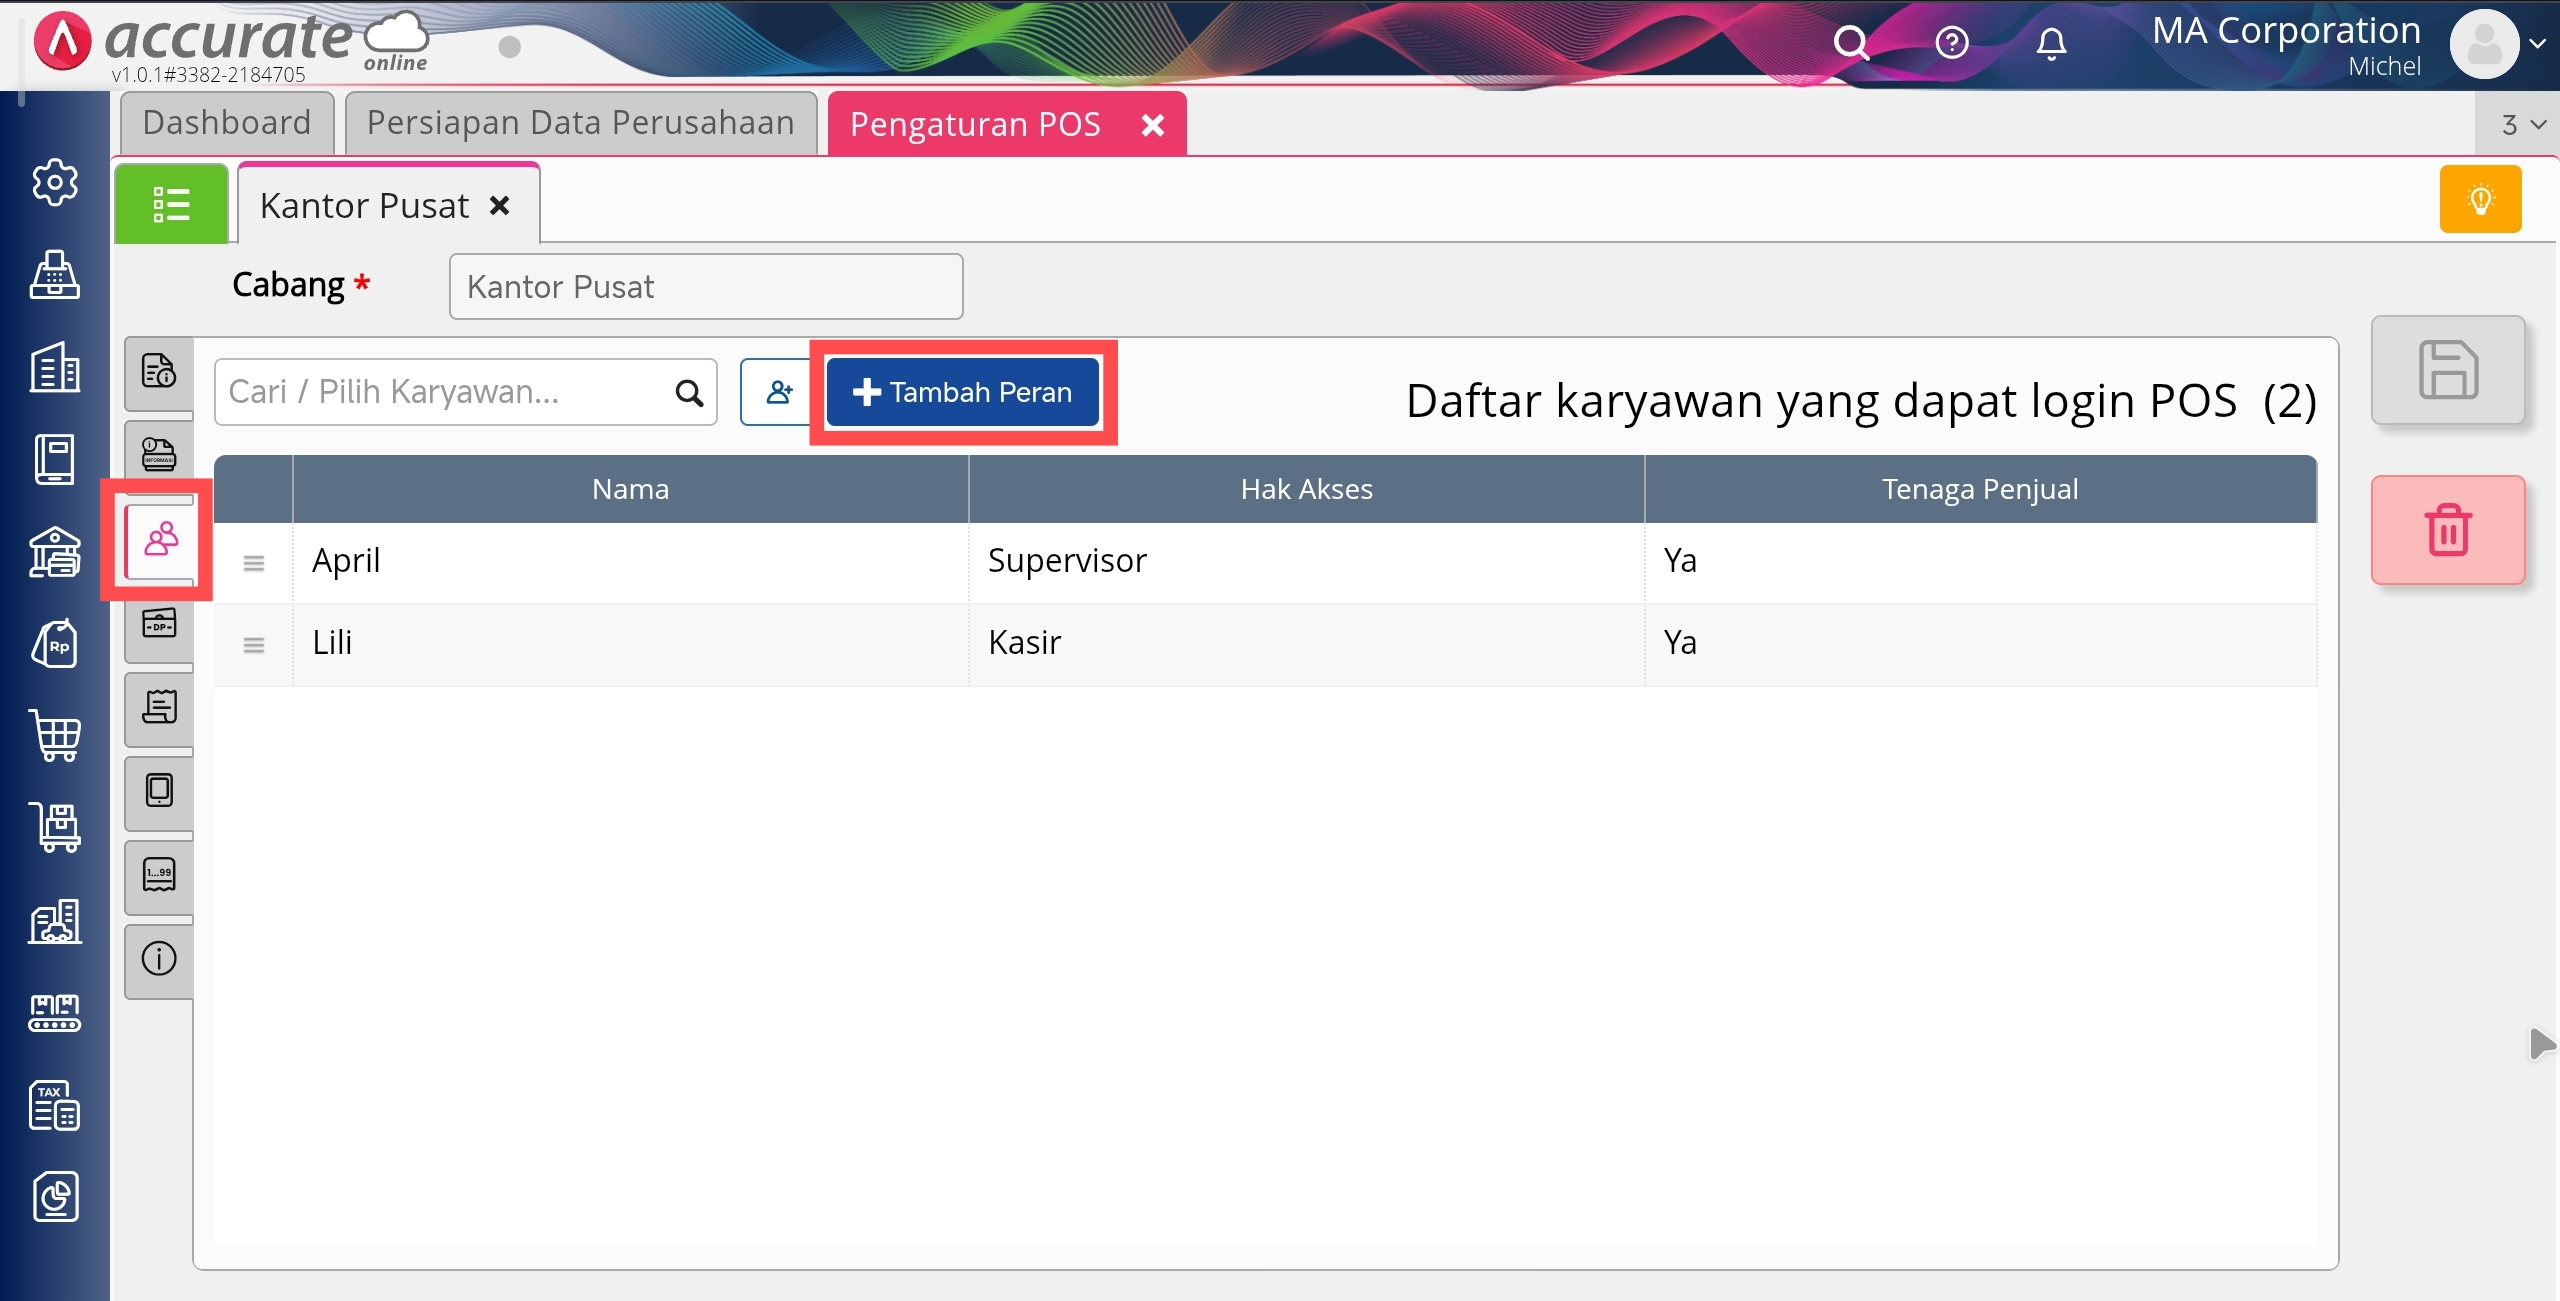Switch to the Dashboard tab
2560x1301 pixels.
227,123
